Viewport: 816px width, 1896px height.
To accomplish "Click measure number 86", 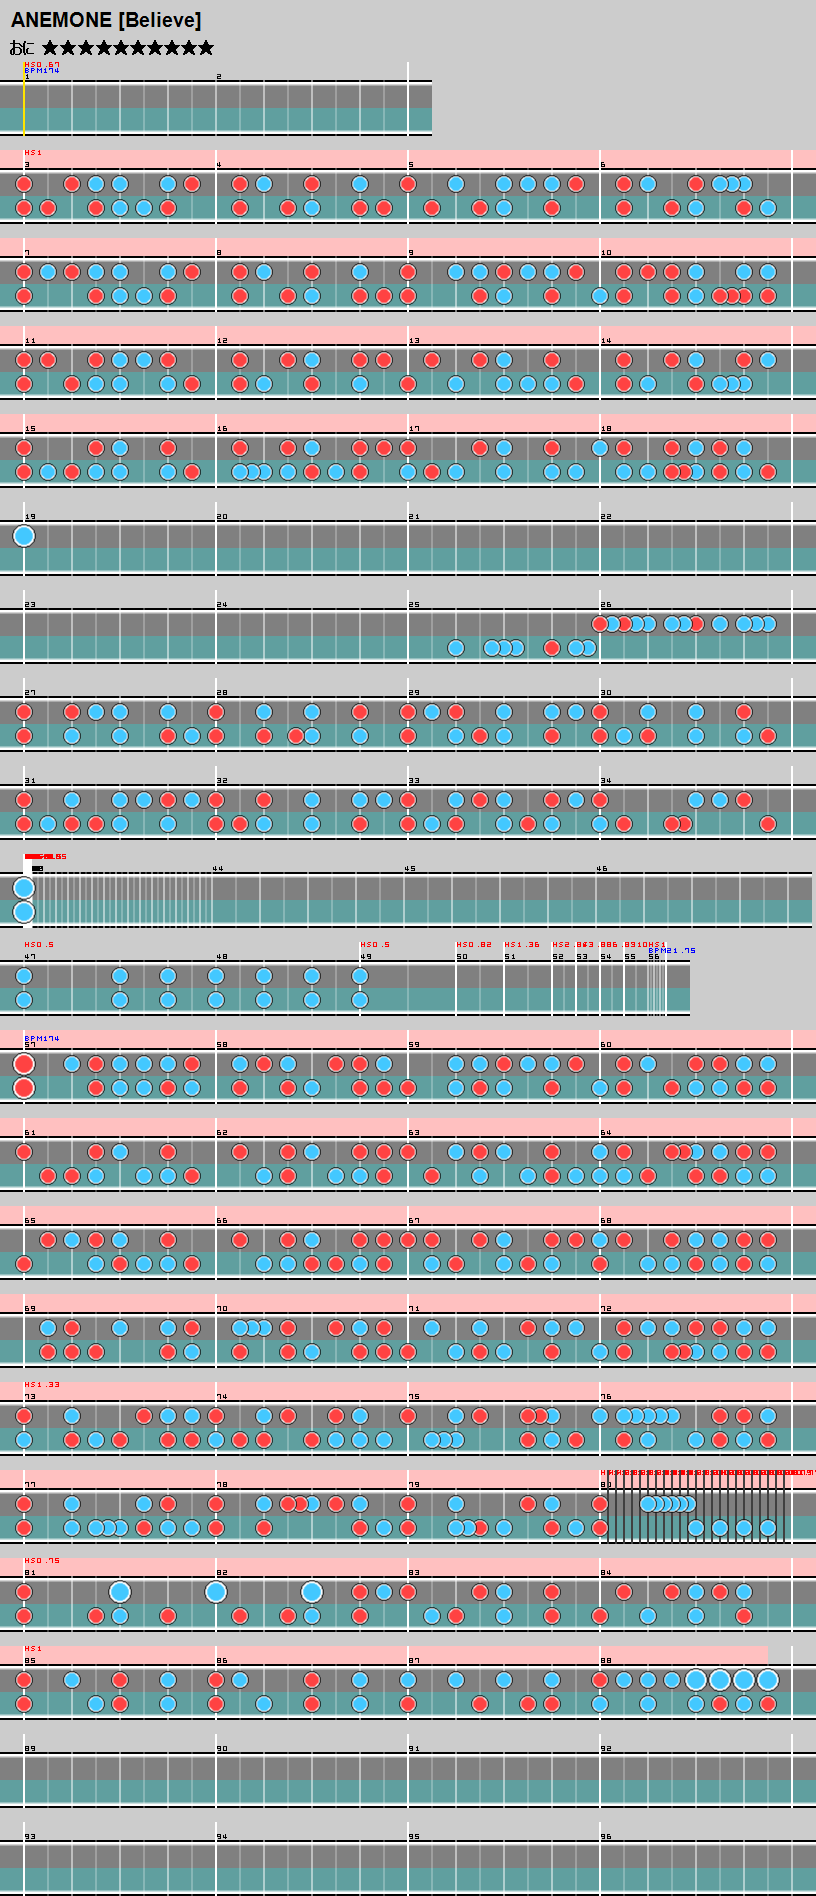I will (222, 1661).
